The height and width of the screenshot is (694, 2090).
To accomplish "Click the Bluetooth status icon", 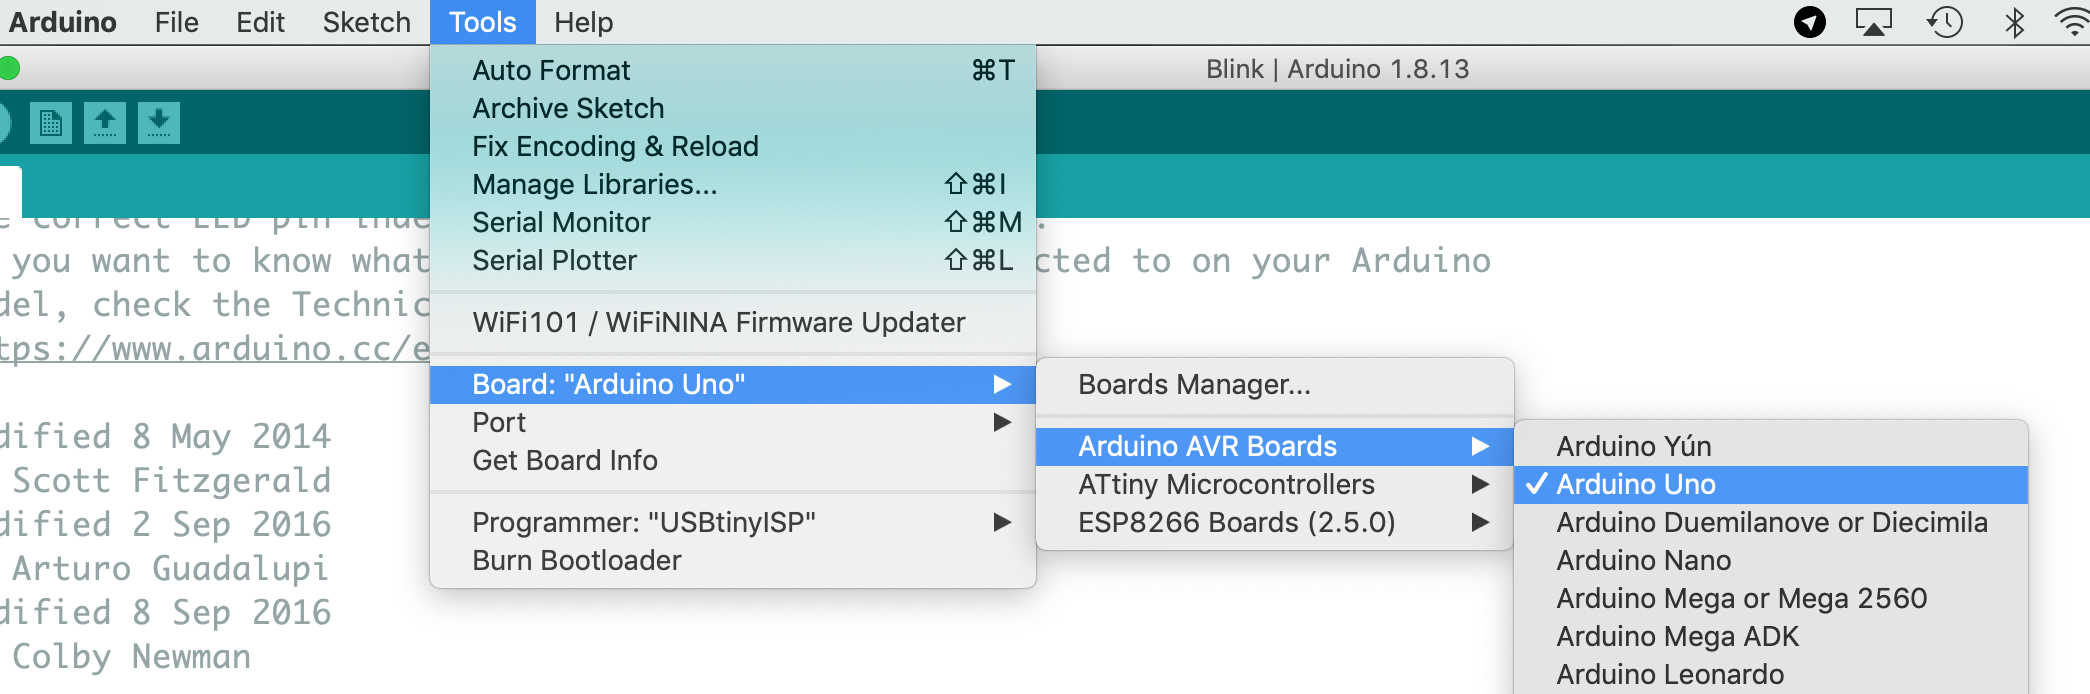I will point(2014,22).
